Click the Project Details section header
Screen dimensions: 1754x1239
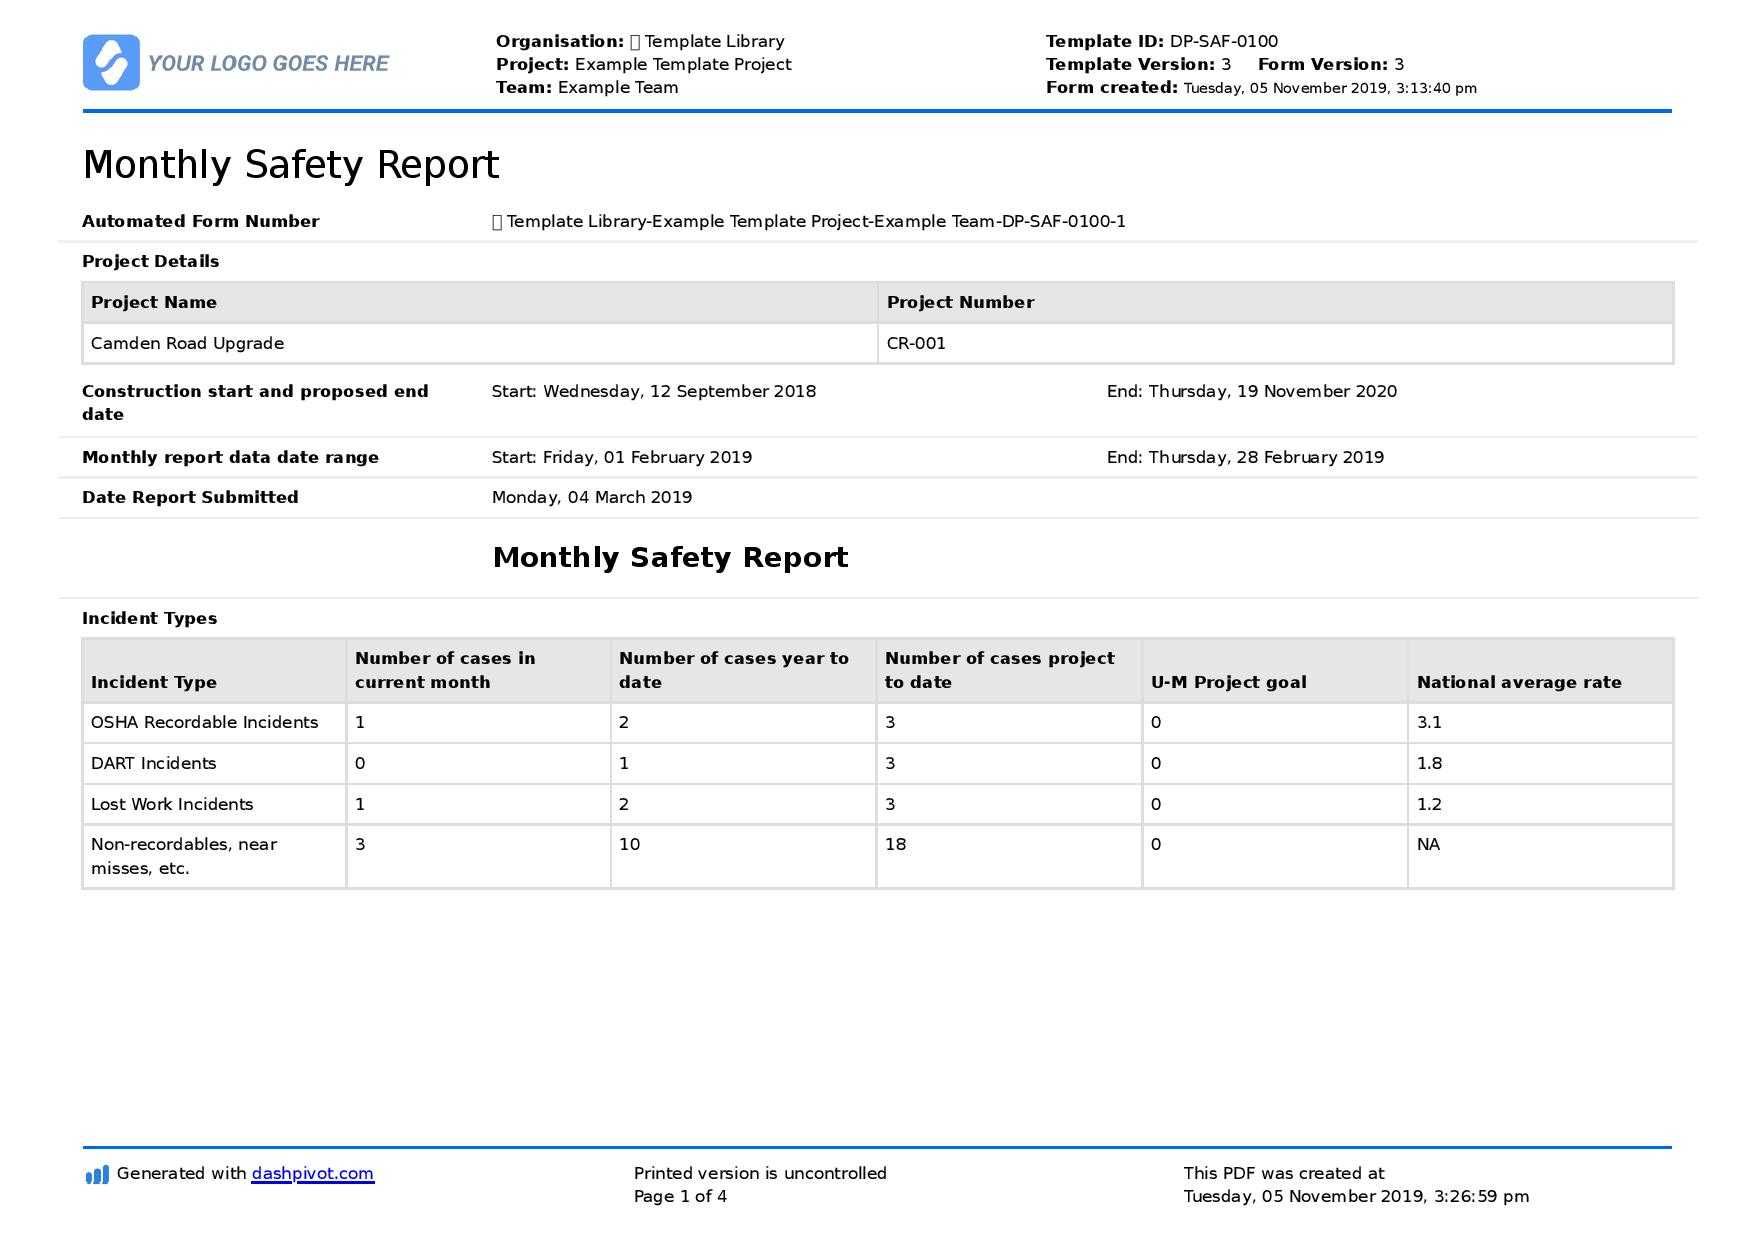click(x=151, y=261)
